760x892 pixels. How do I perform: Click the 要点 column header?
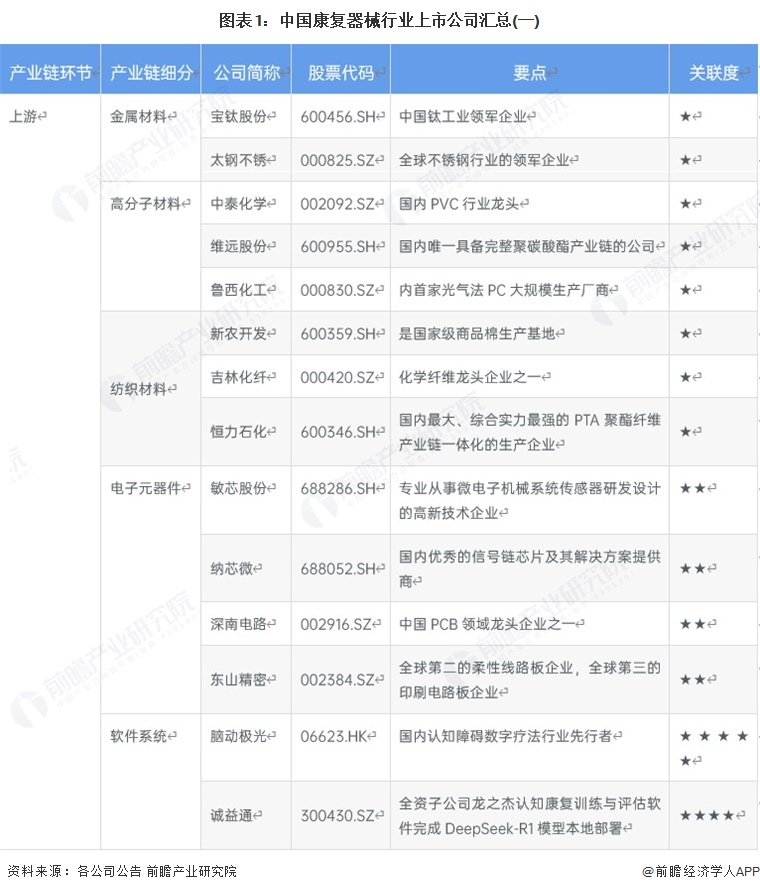click(x=529, y=73)
